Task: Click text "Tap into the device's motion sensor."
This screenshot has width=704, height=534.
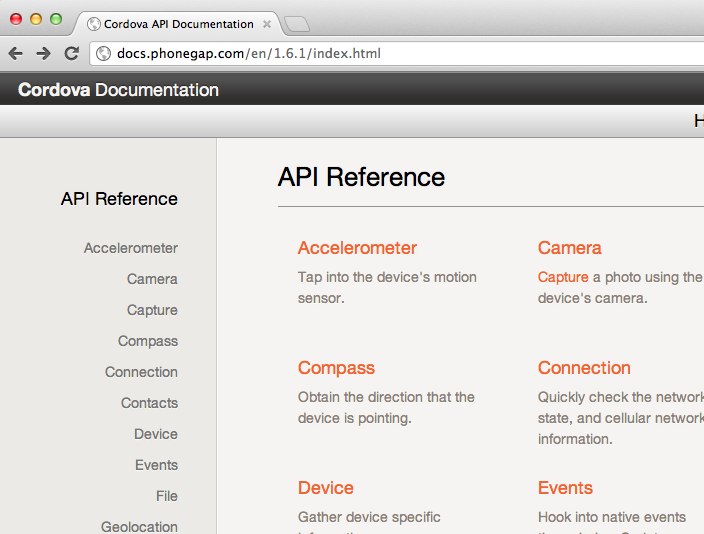Action: coord(387,287)
